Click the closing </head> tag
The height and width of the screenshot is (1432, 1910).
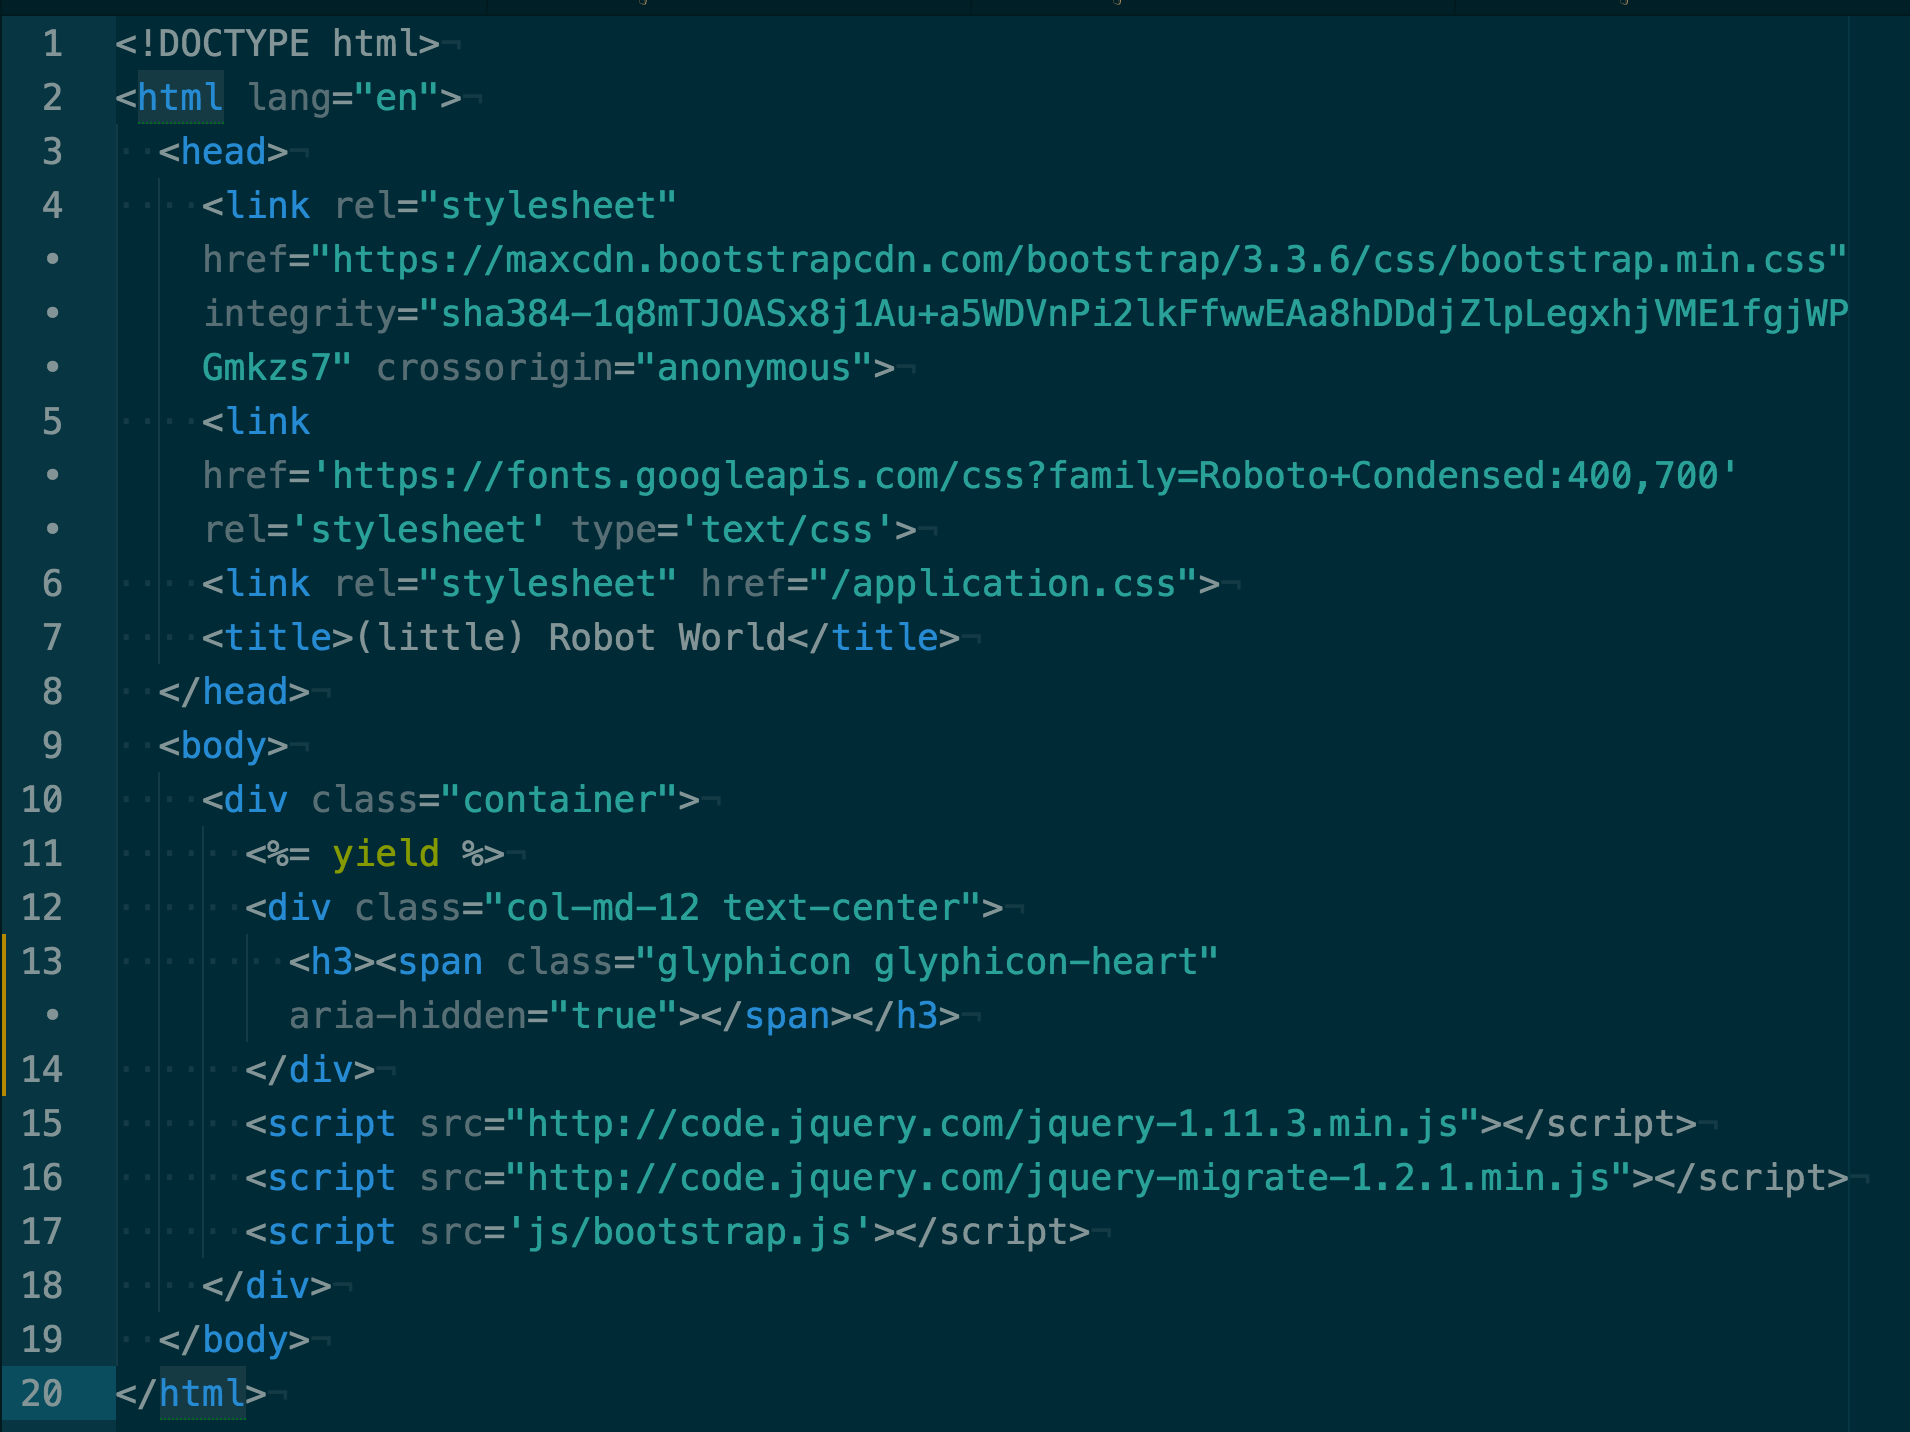pos(234,692)
